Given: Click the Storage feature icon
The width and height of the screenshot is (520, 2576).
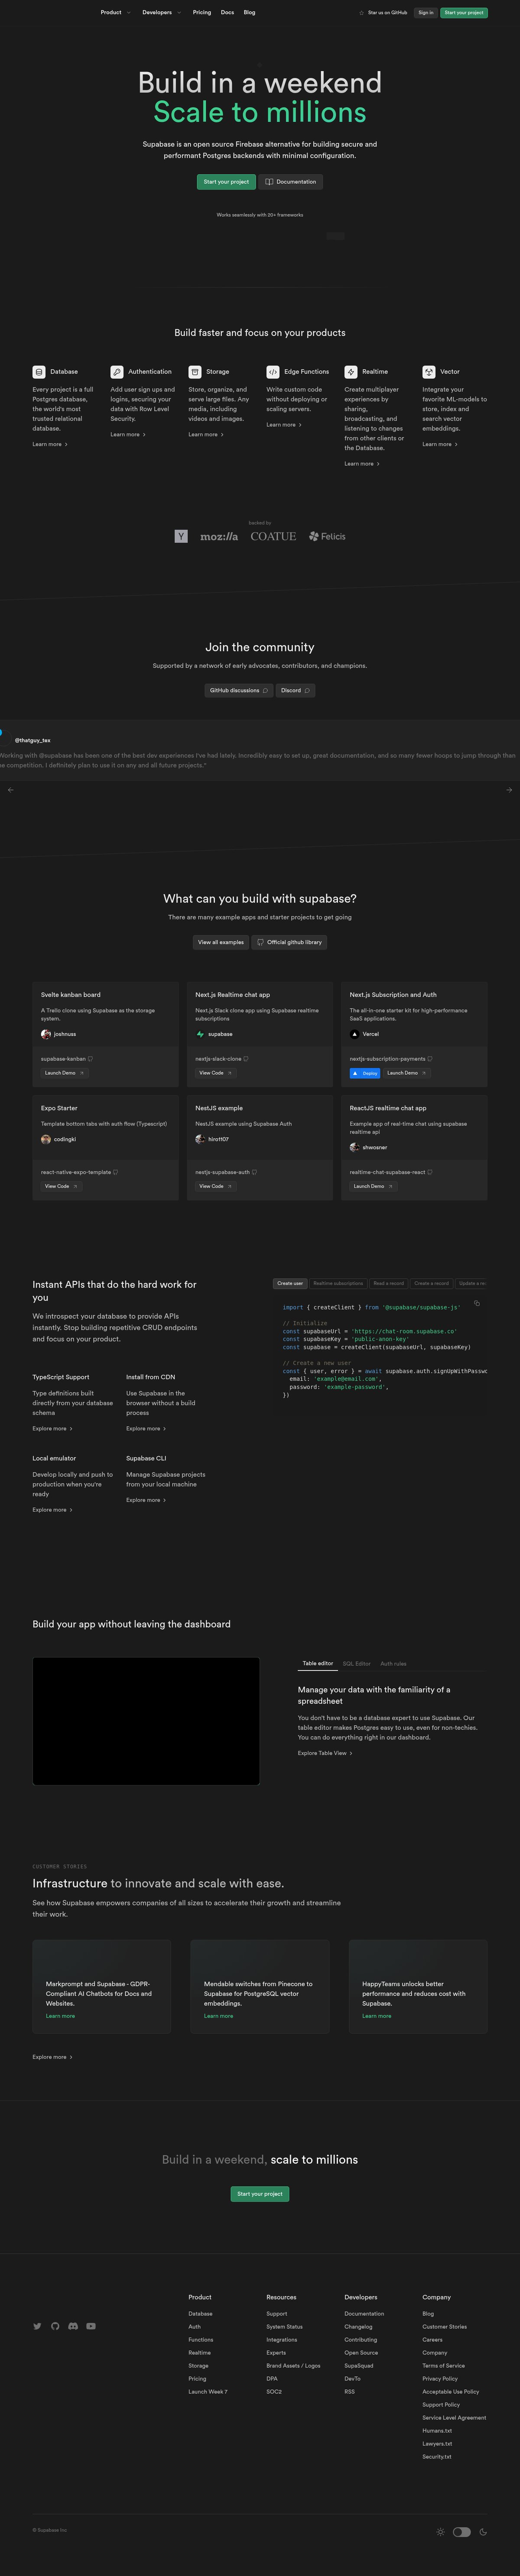Looking at the screenshot, I should 195,371.
